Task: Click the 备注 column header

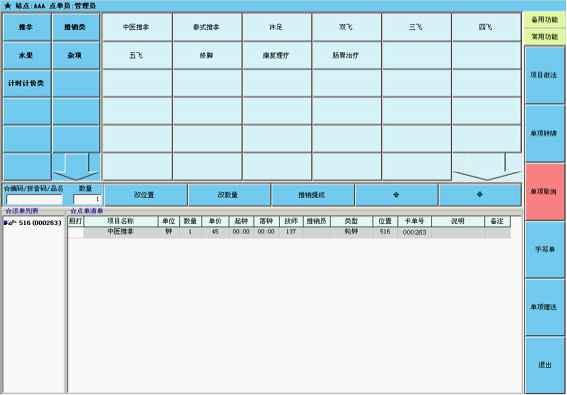Action: pyautogui.click(x=498, y=221)
